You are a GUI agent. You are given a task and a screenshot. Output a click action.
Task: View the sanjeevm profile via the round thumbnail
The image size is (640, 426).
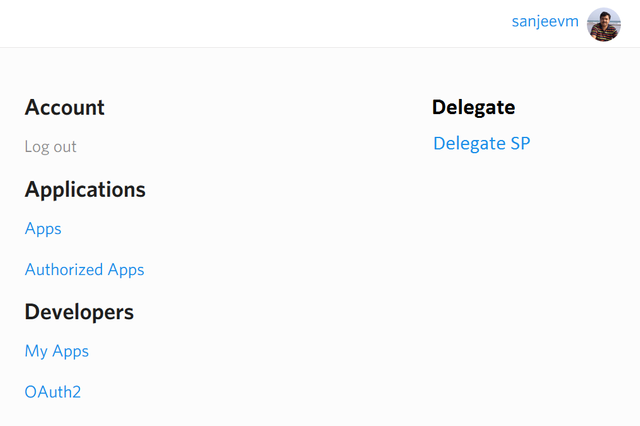click(604, 24)
